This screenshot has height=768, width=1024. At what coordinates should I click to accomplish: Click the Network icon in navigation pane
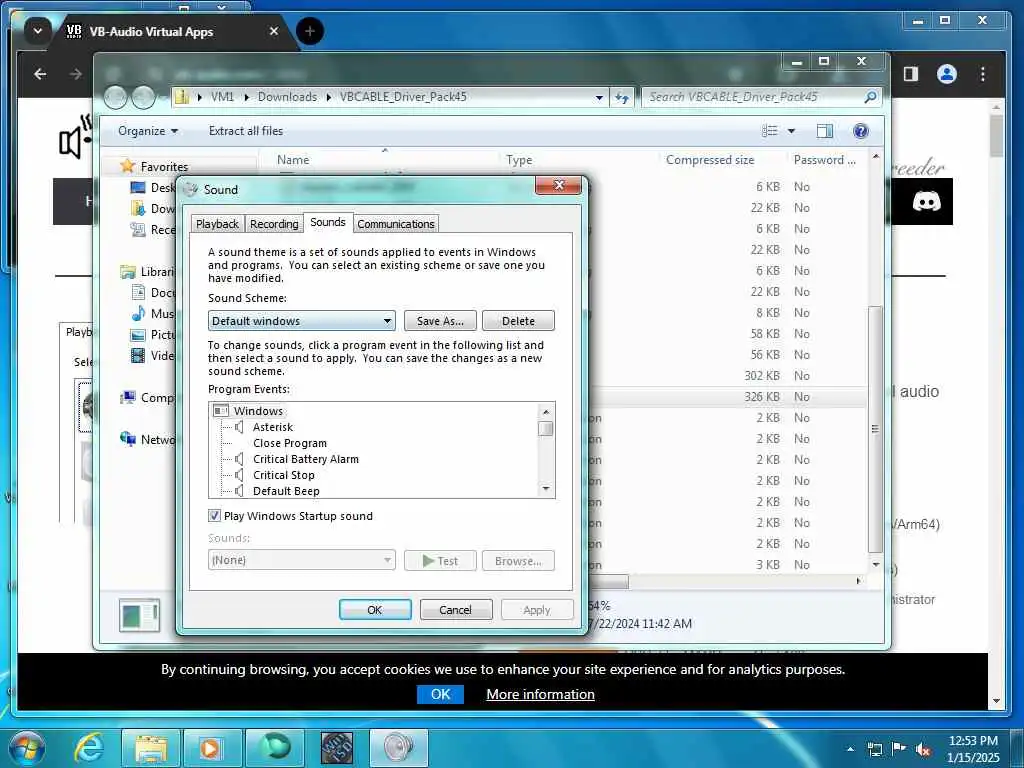click(x=128, y=439)
